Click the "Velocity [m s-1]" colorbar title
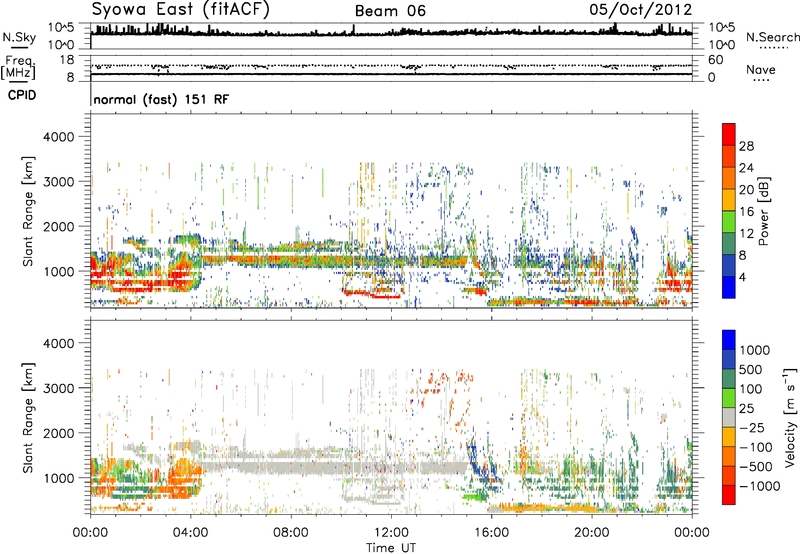The height and width of the screenshot is (554, 800). 790,418
